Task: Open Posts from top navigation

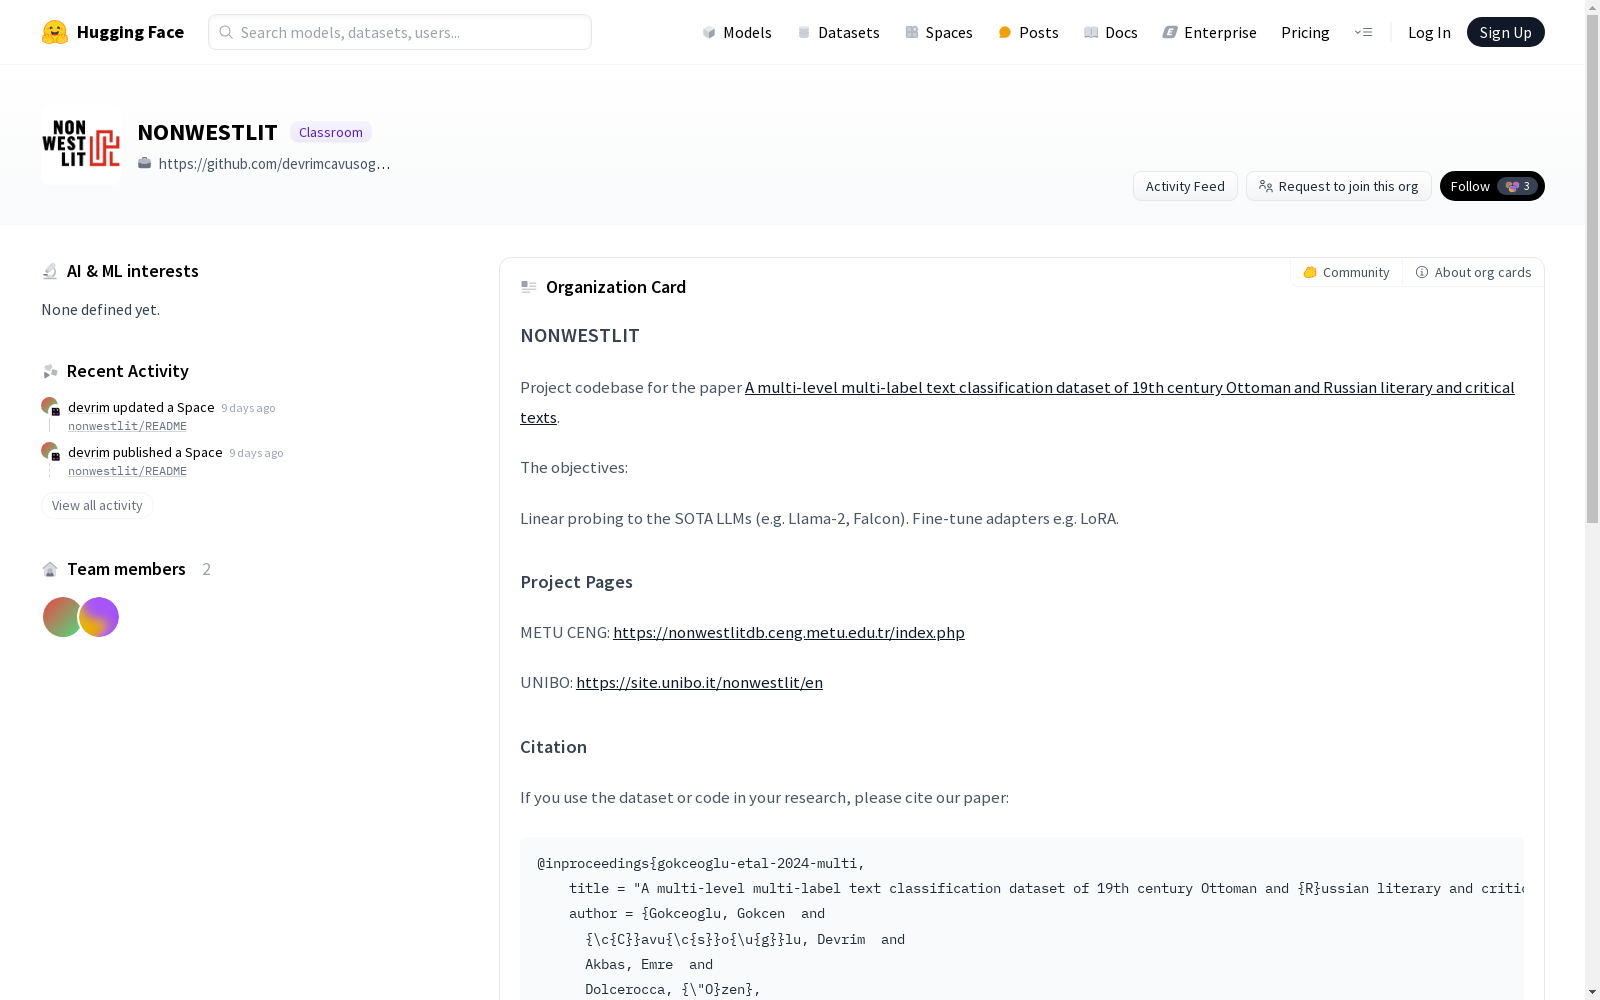Action: [x=1028, y=32]
